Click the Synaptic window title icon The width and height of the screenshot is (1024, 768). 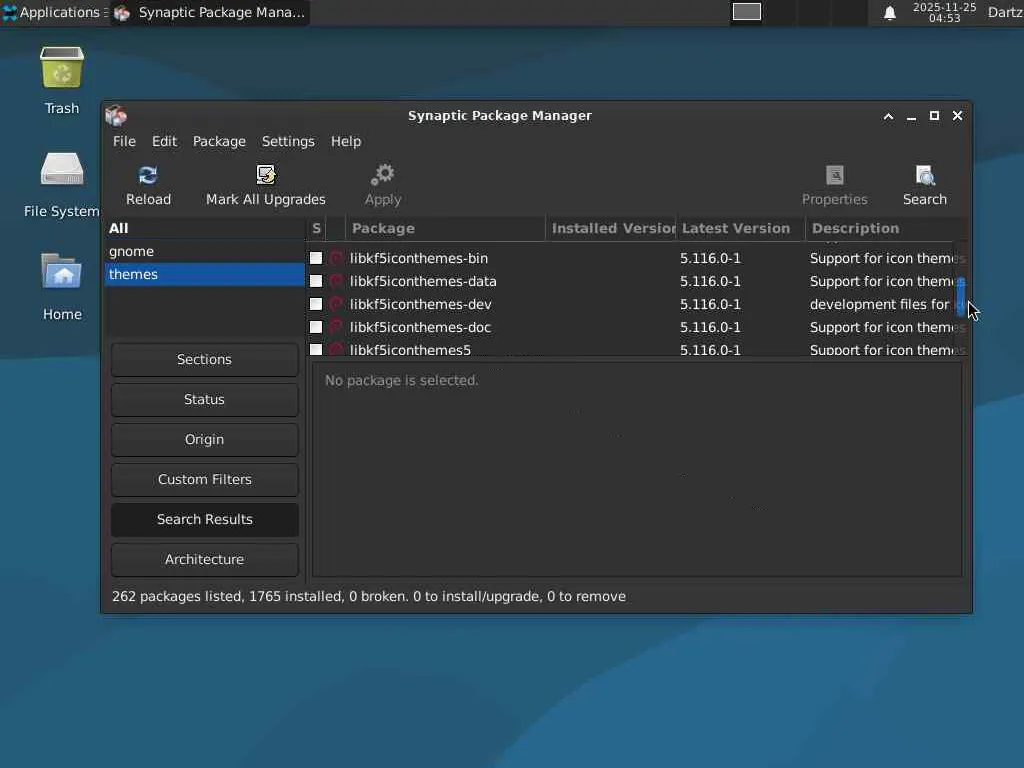pyautogui.click(x=116, y=116)
